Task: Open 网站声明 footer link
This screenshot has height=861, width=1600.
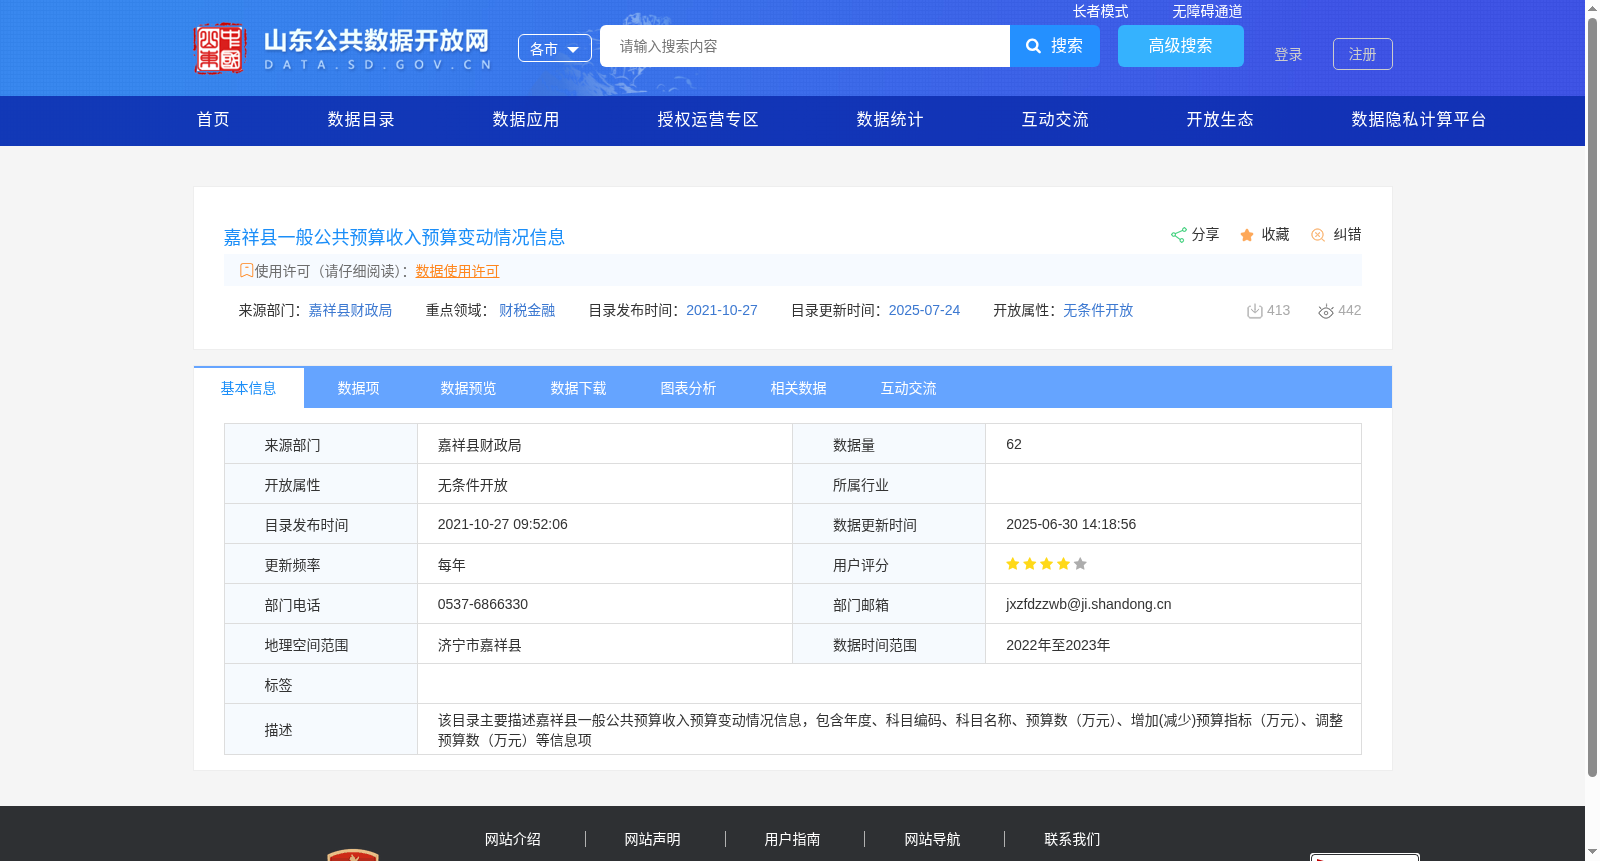Action: click(x=653, y=839)
